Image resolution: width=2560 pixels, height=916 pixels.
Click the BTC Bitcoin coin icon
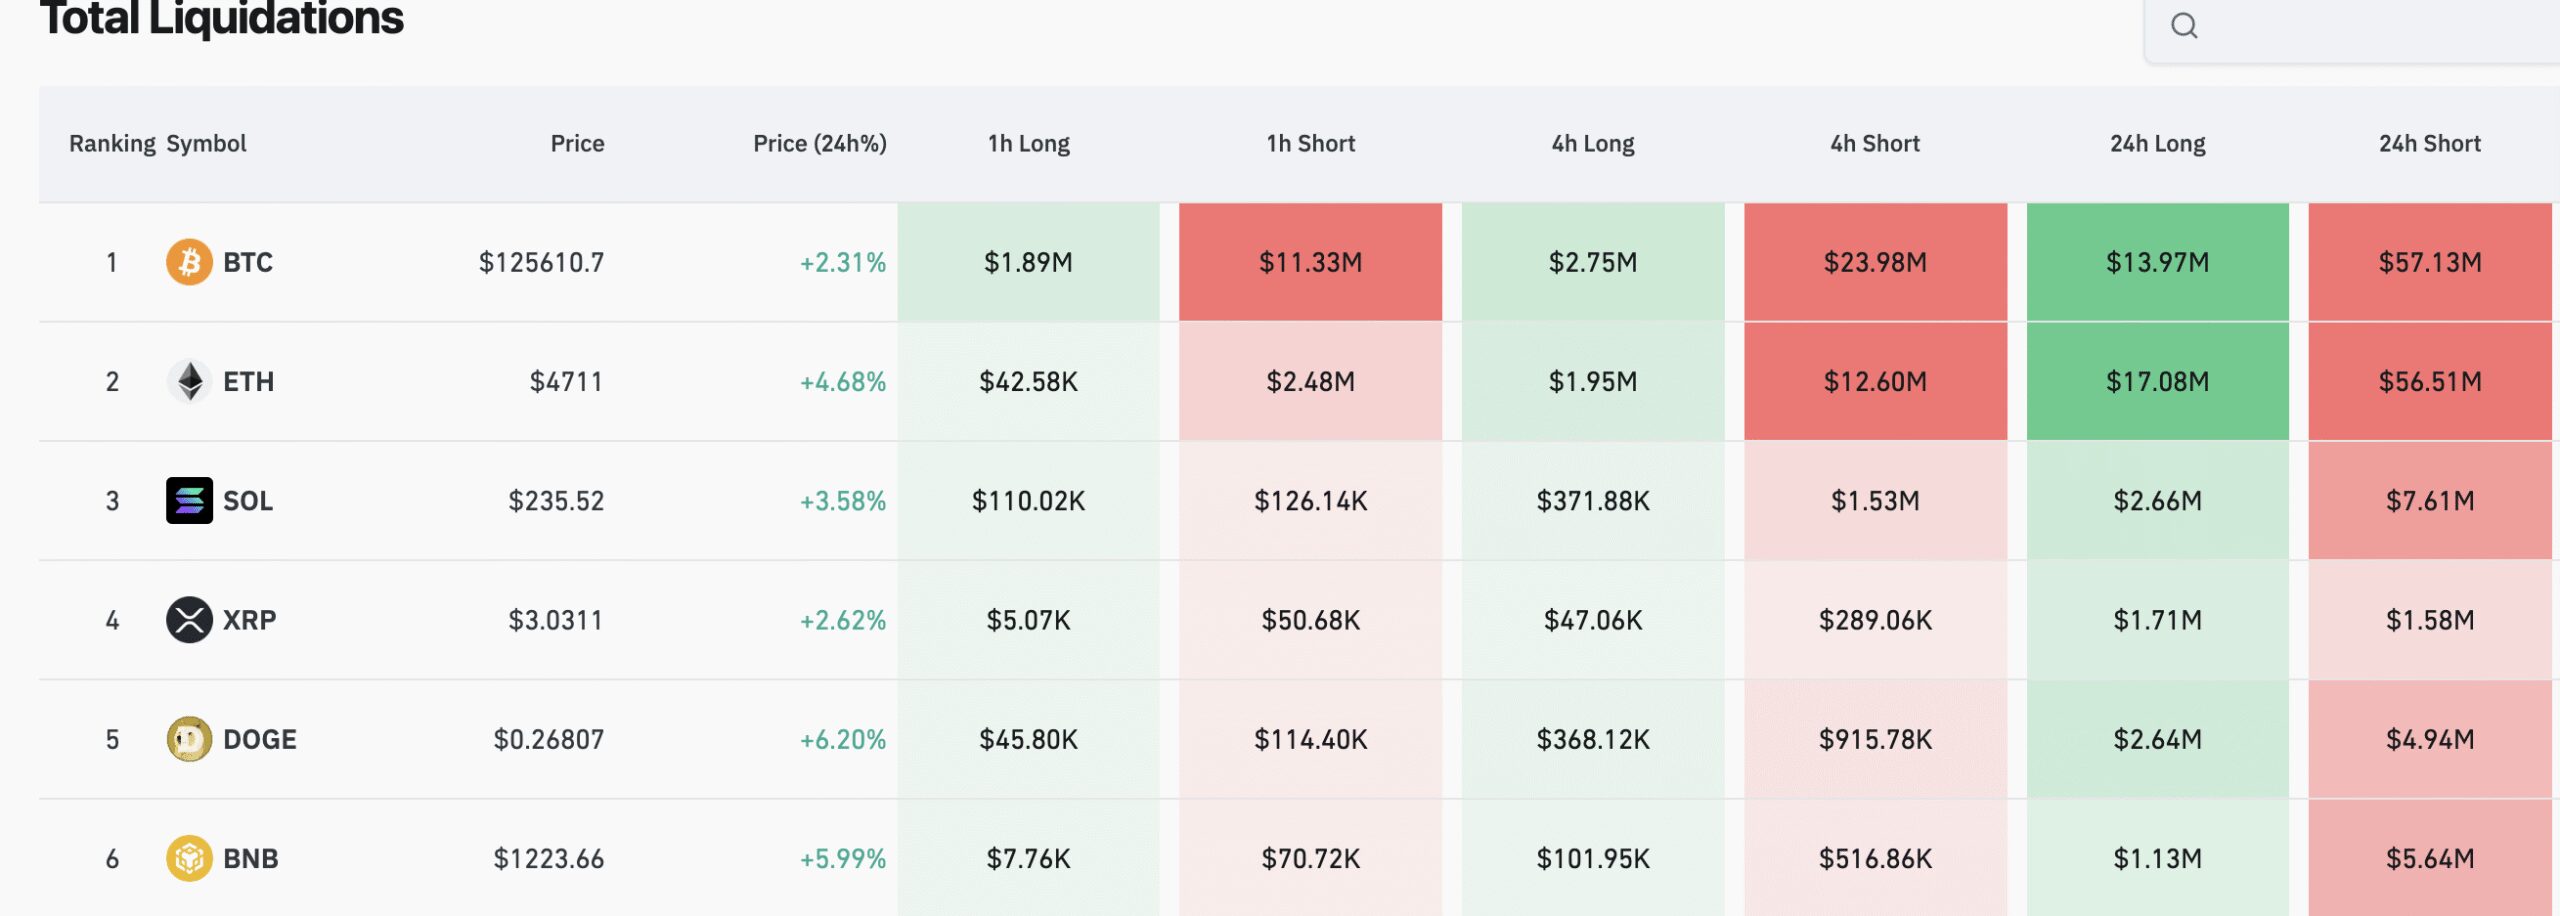point(190,262)
